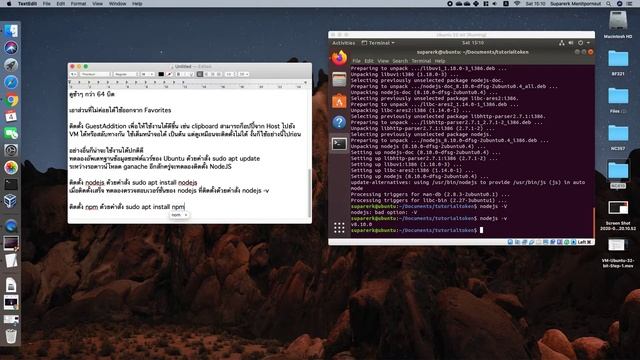Image resolution: width=640 pixels, height=360 pixels.
Task: Open Firefox from the Ubuntu dock
Action: [339, 58]
